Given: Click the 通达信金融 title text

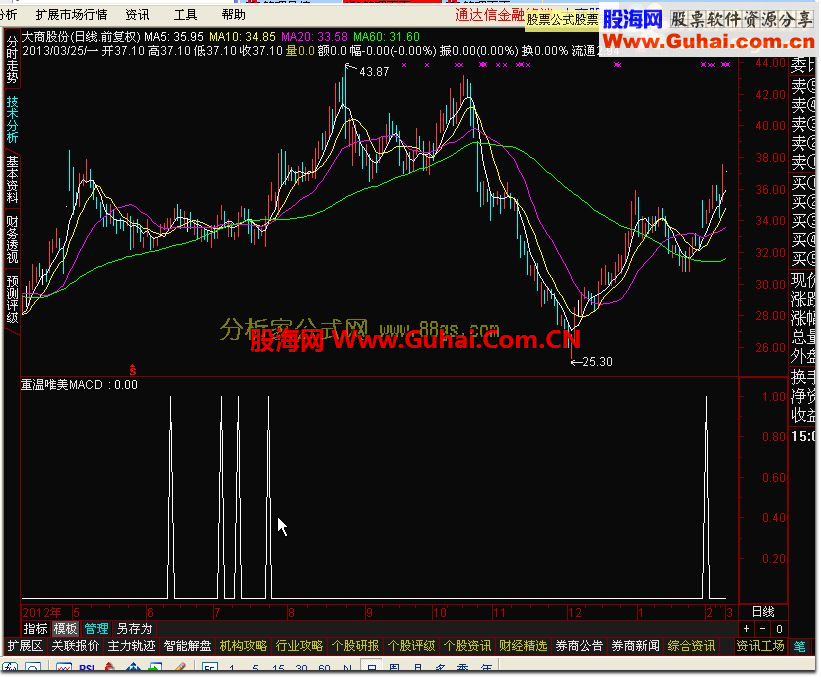Looking at the screenshot, I should click(490, 15).
